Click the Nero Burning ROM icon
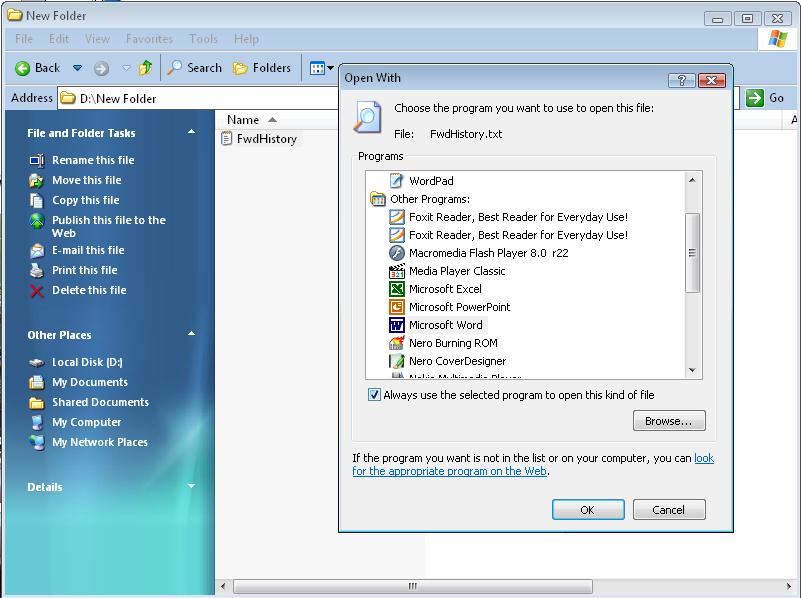 (396, 343)
